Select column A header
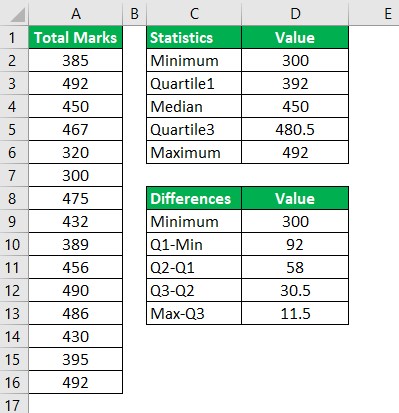The height and width of the screenshot is (413, 399). coord(76,13)
